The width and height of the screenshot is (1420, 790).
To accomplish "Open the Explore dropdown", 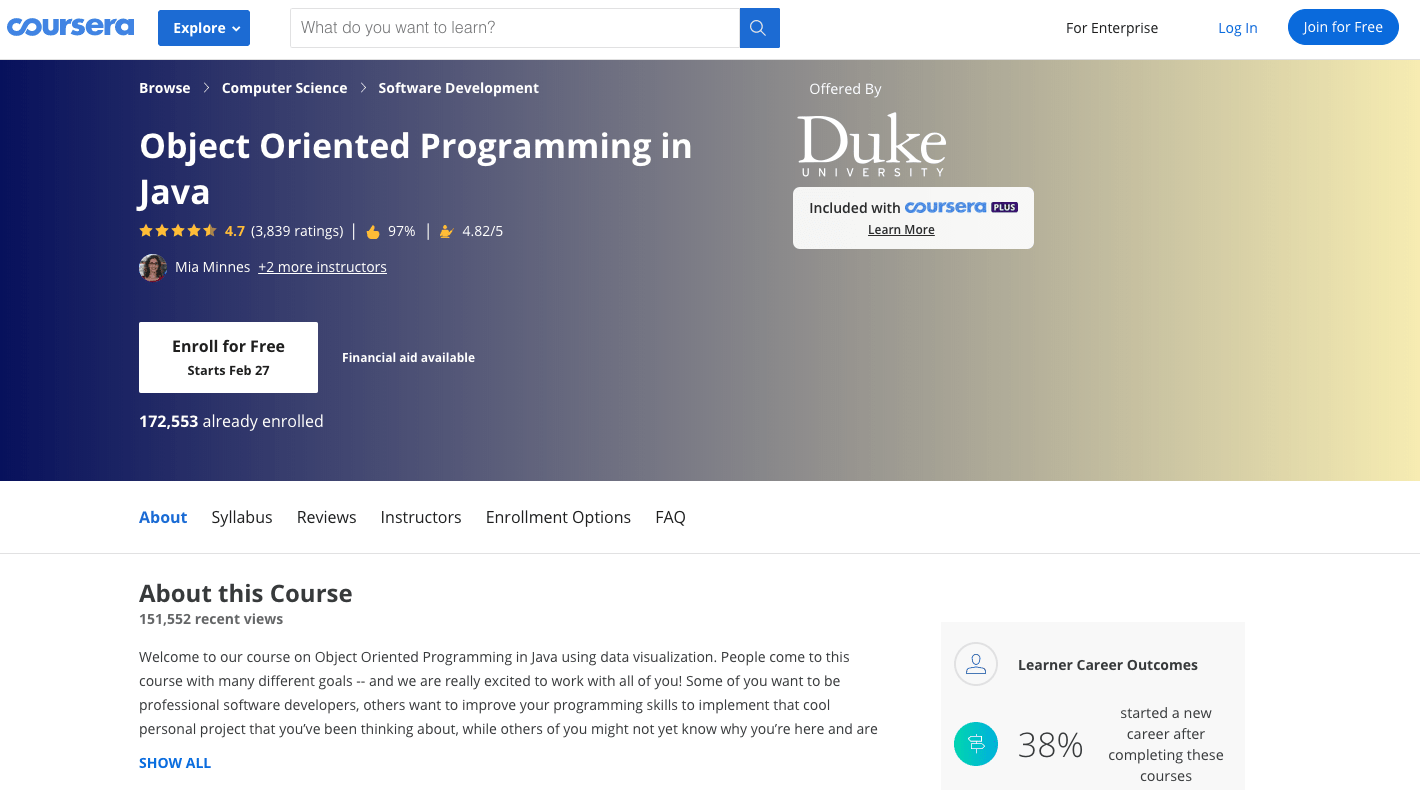I will click(203, 27).
